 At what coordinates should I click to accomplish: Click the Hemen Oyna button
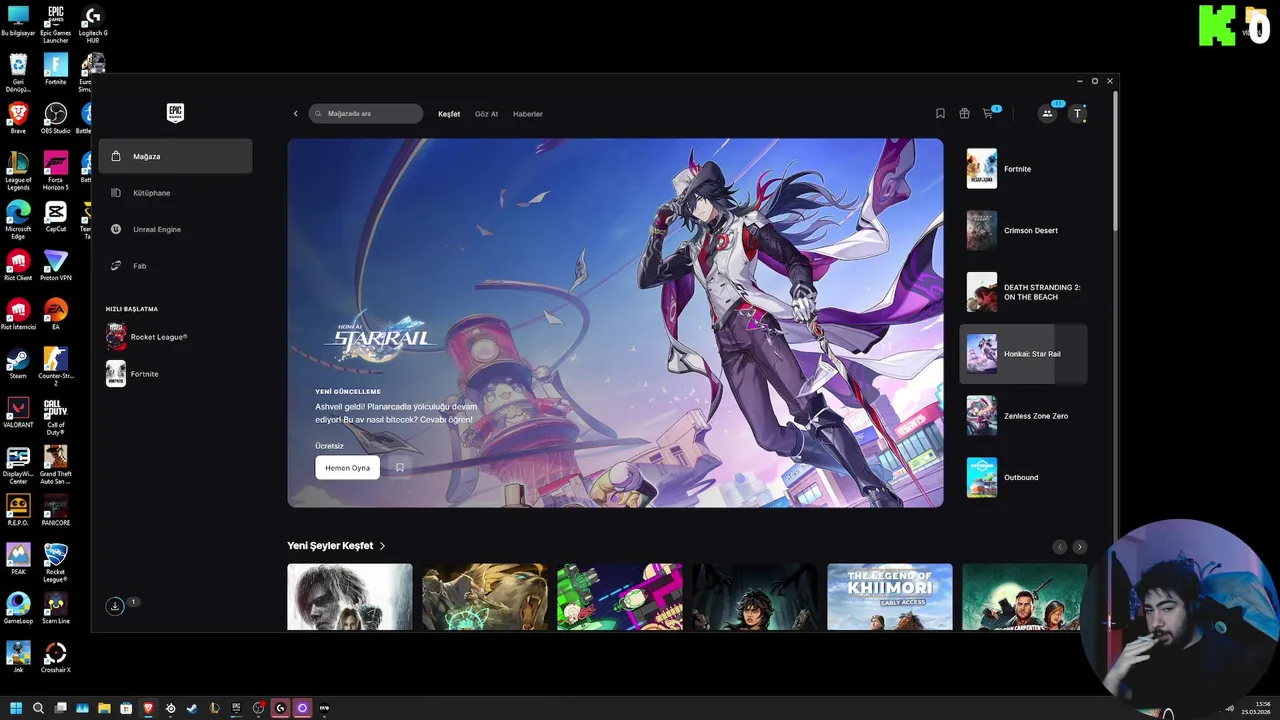pos(347,467)
